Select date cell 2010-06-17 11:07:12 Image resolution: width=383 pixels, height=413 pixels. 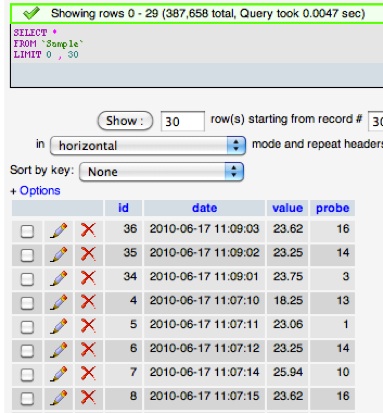[x=204, y=348]
